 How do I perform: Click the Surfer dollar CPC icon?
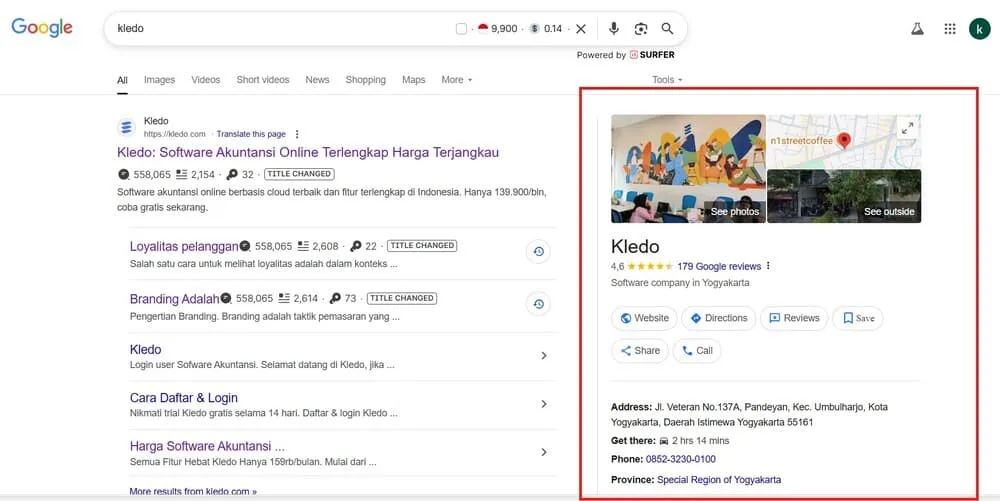[x=534, y=29]
